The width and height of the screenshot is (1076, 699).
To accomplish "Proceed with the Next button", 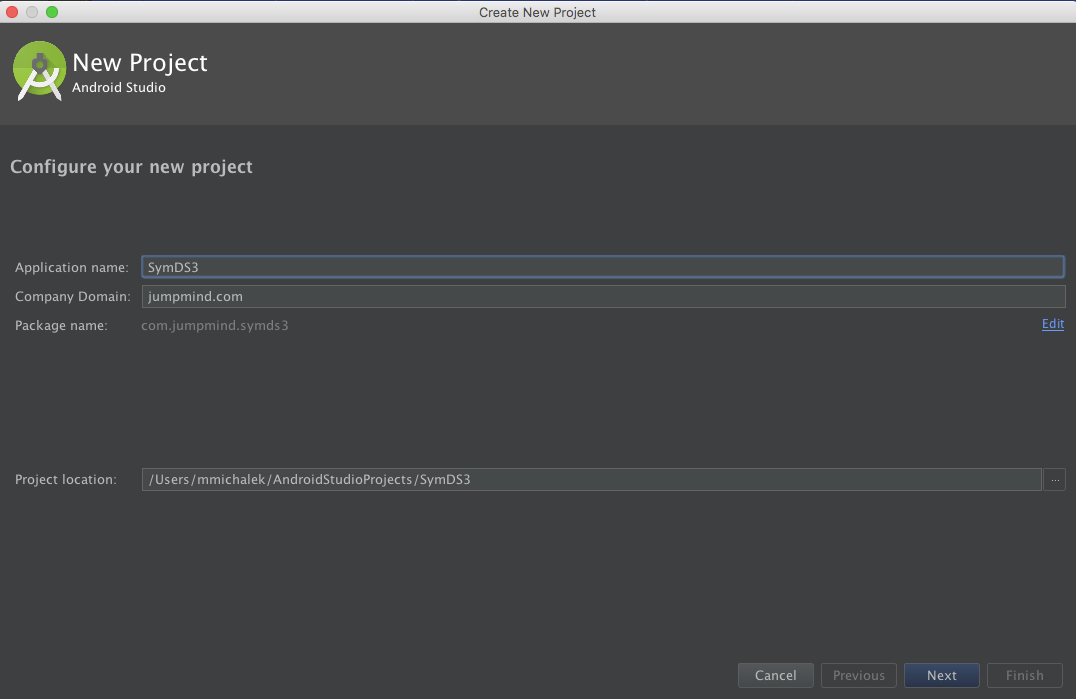I will (x=941, y=675).
